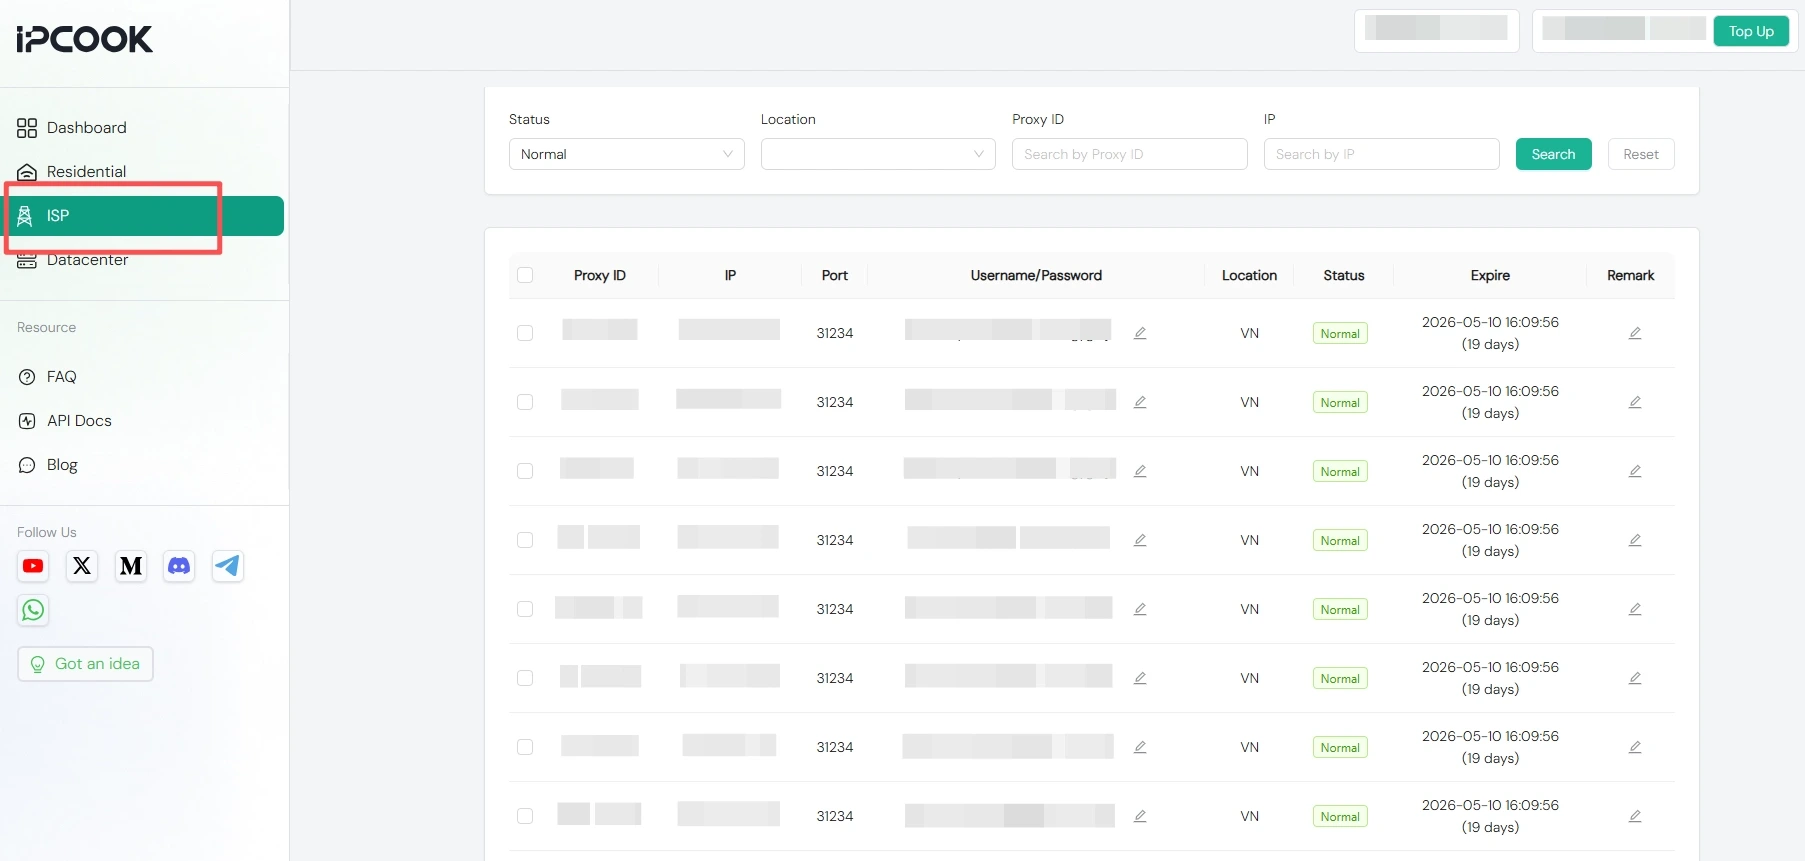Click the X (Twitter) social icon
Screen dimensions: 1805x861
pyautogui.click(x=82, y=566)
